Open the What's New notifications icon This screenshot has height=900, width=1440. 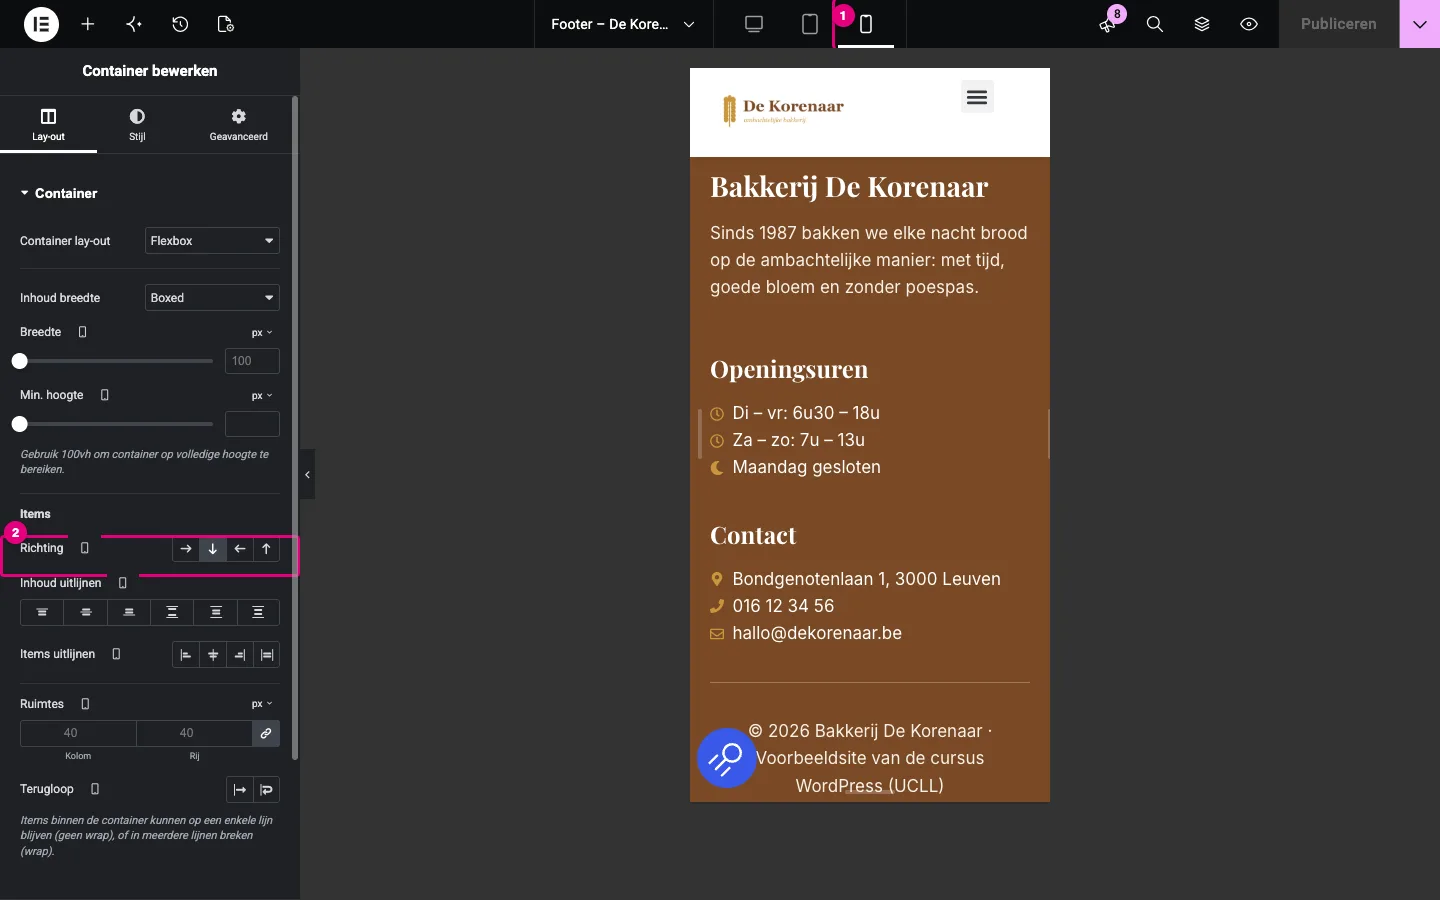1108,24
